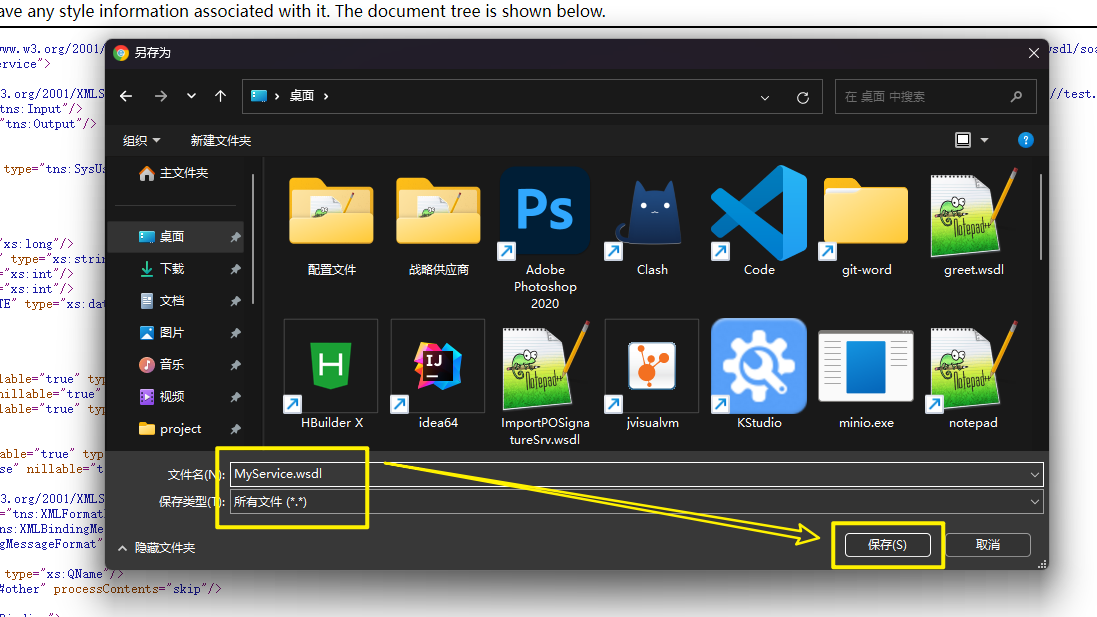Click 新建文件夹 to create folder
1097x617 pixels.
[221, 141]
